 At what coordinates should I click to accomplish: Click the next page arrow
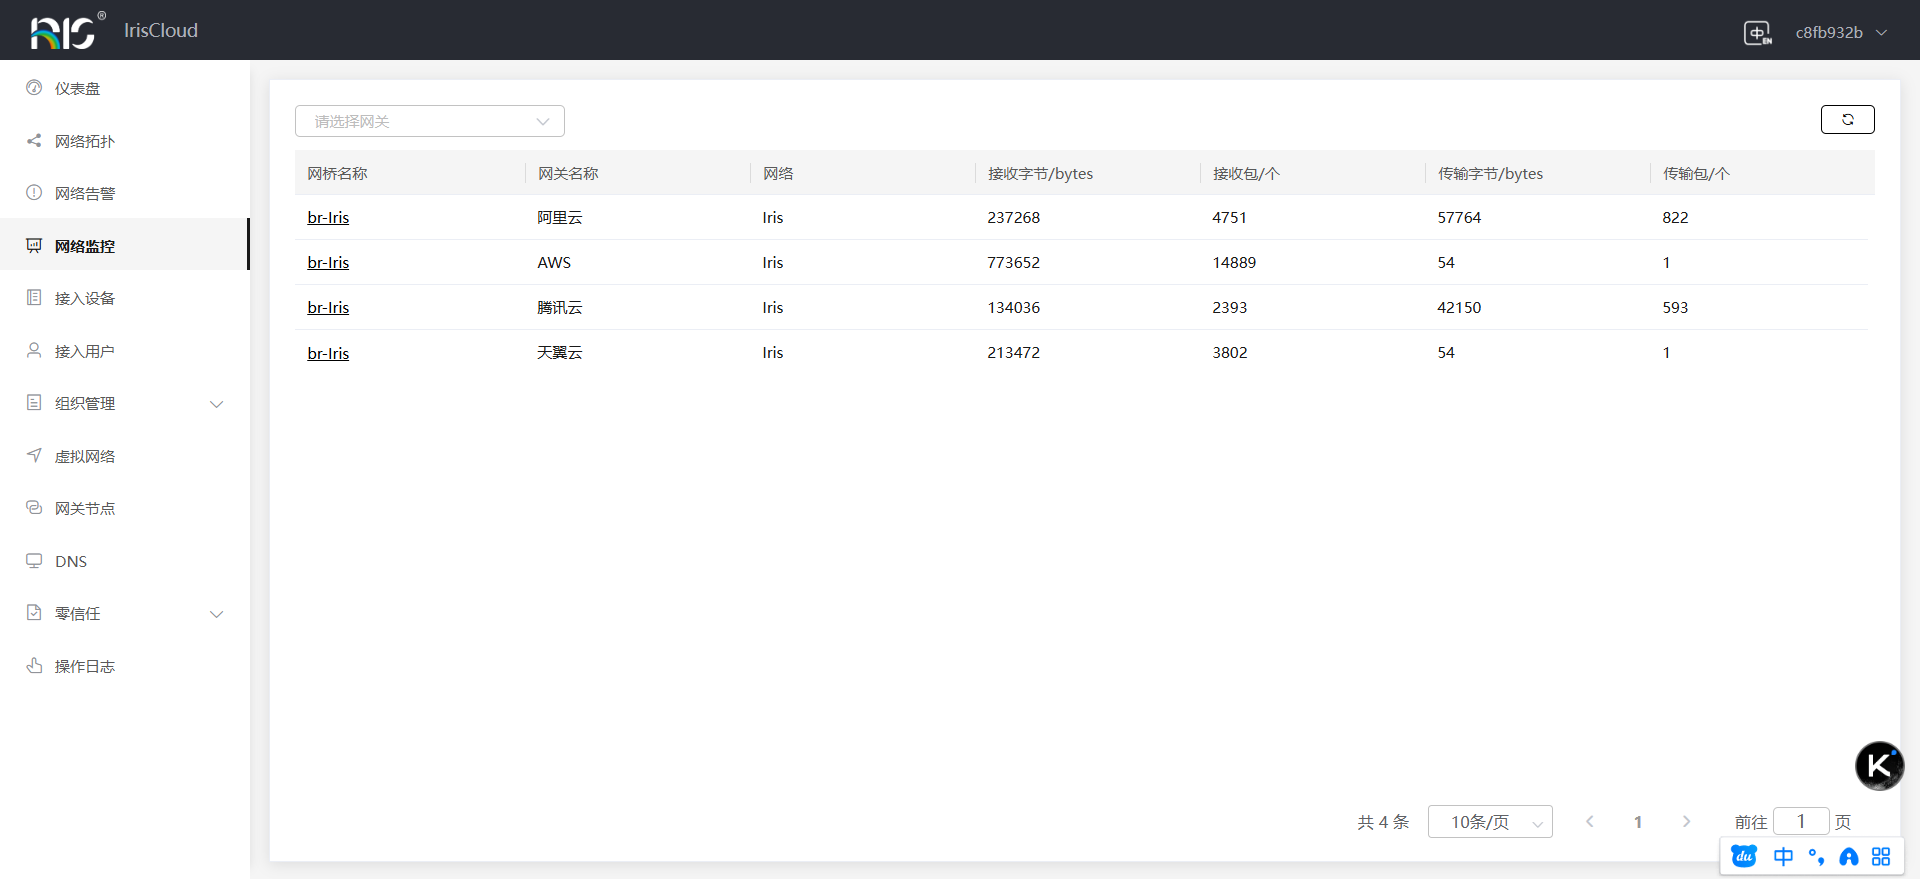point(1686,822)
